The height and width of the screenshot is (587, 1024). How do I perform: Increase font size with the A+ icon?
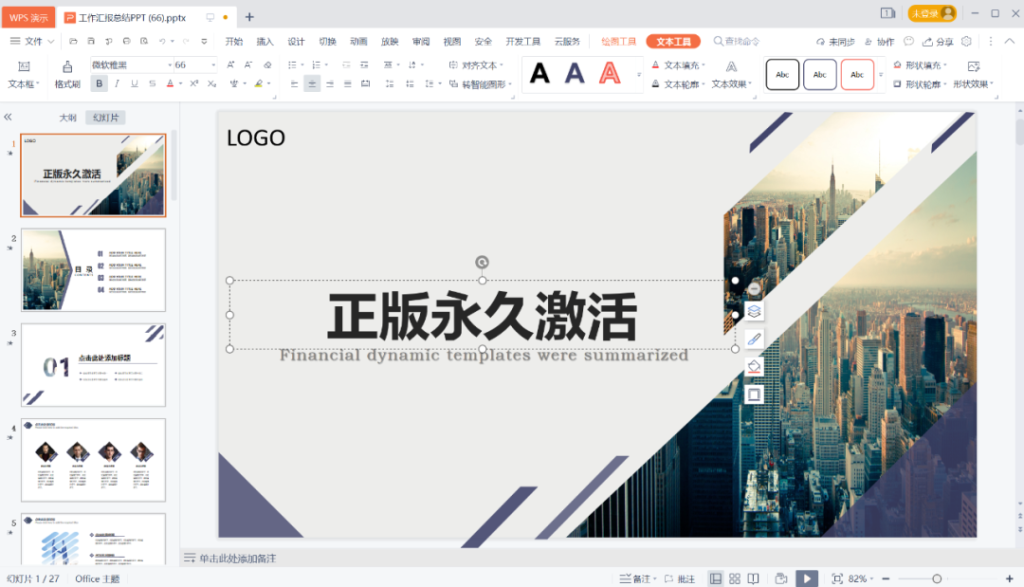(x=231, y=65)
